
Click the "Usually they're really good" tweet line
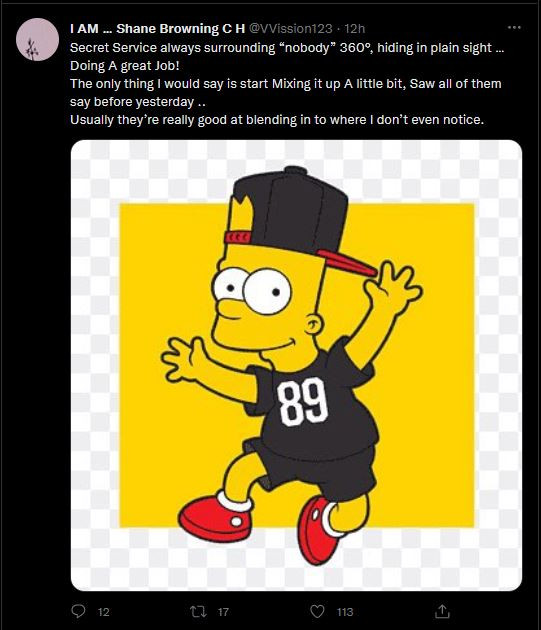point(277,120)
